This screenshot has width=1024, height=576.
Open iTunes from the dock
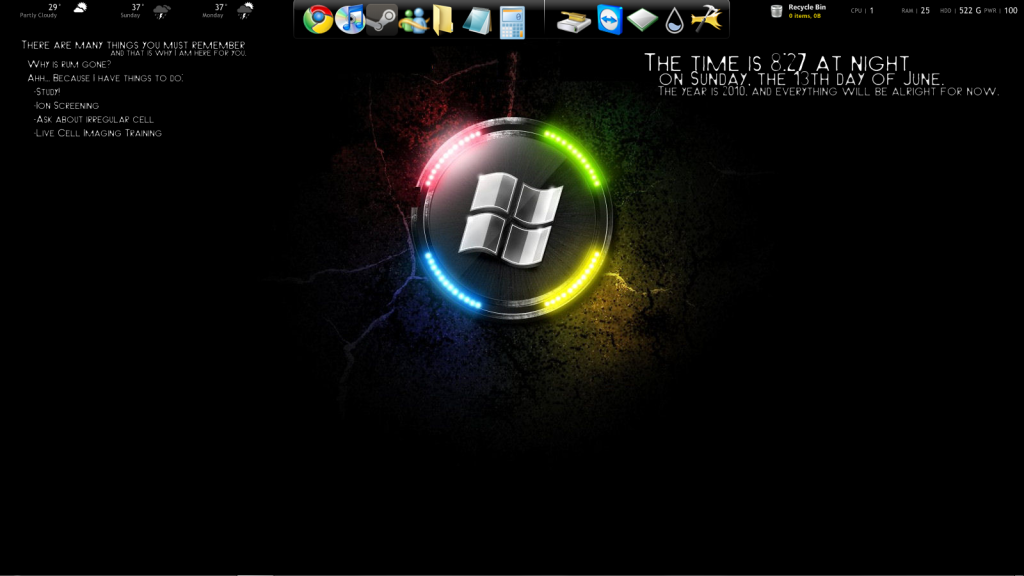click(350, 20)
